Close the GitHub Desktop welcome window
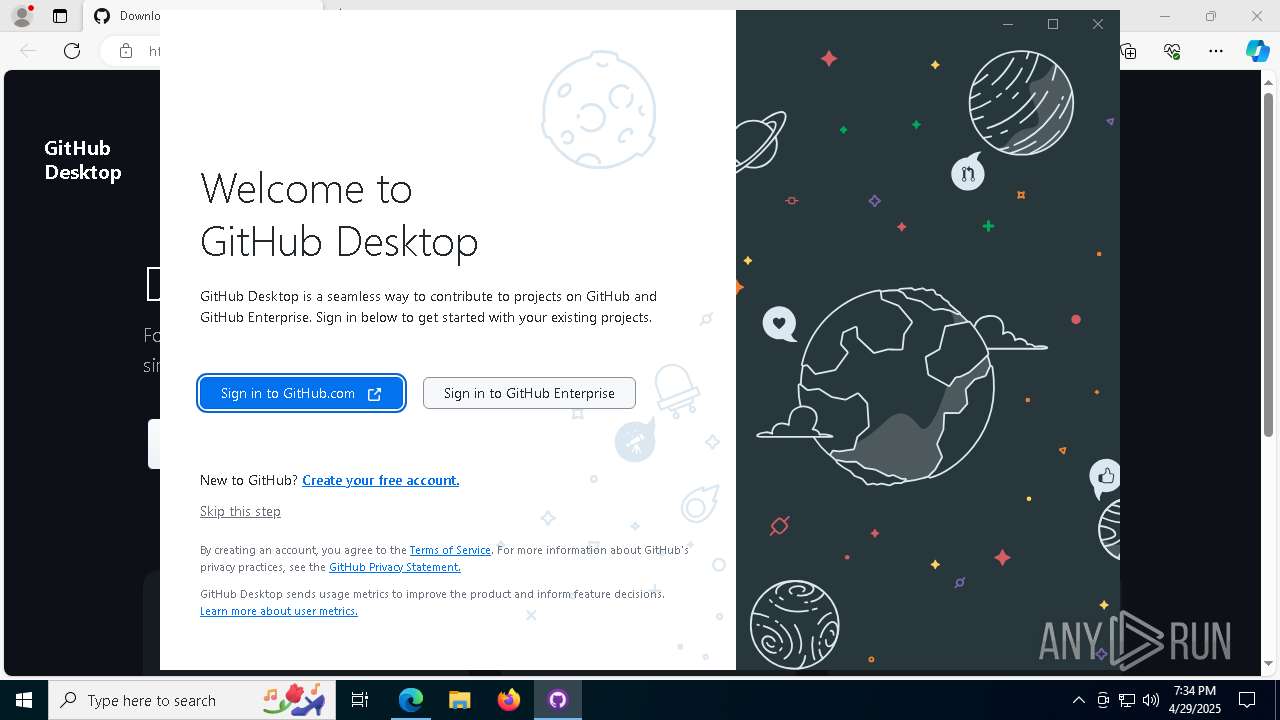This screenshot has height=720, width=1280. coord(1098,24)
